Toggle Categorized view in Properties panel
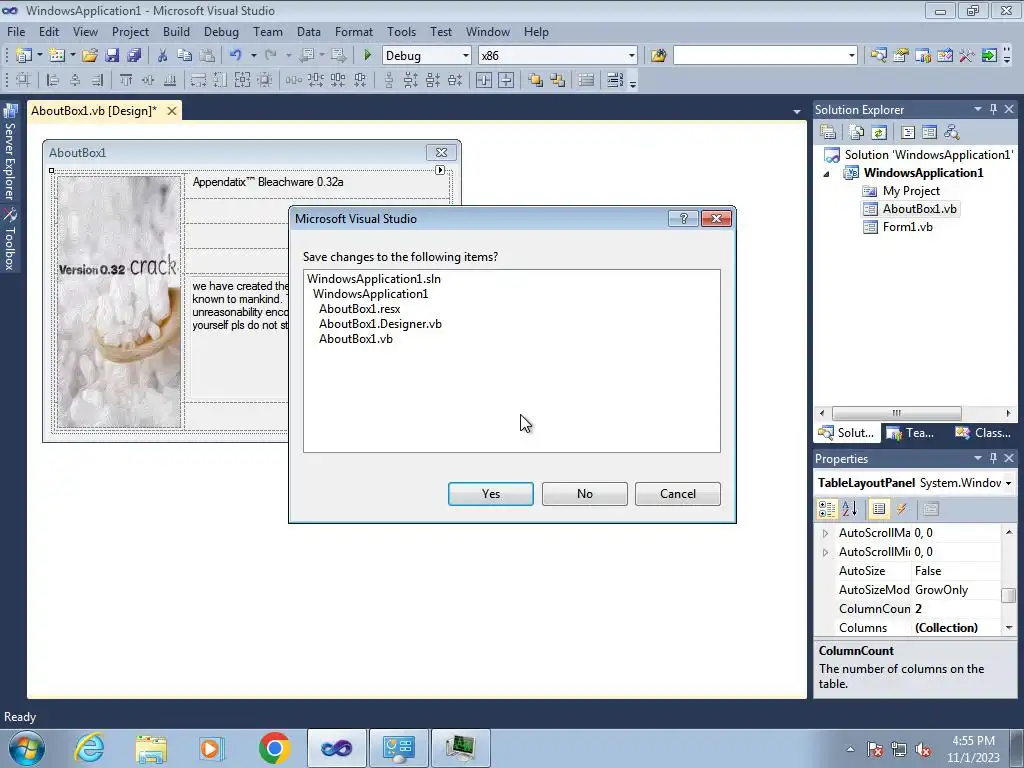The height and width of the screenshot is (768, 1024). 827,509
